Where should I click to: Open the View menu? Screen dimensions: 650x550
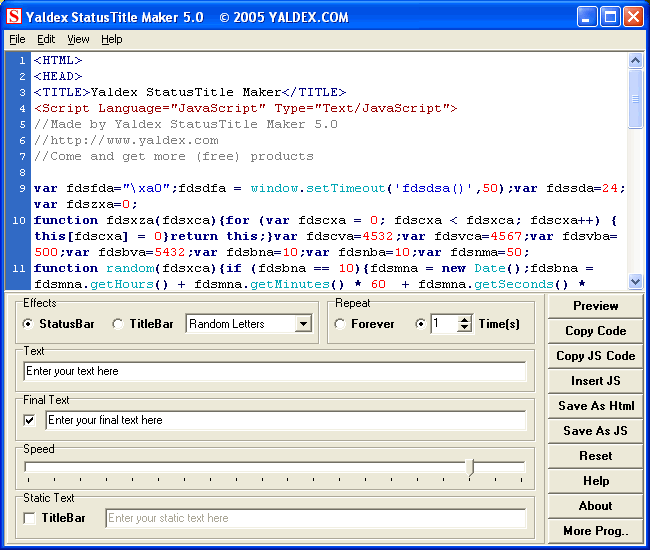coord(78,39)
